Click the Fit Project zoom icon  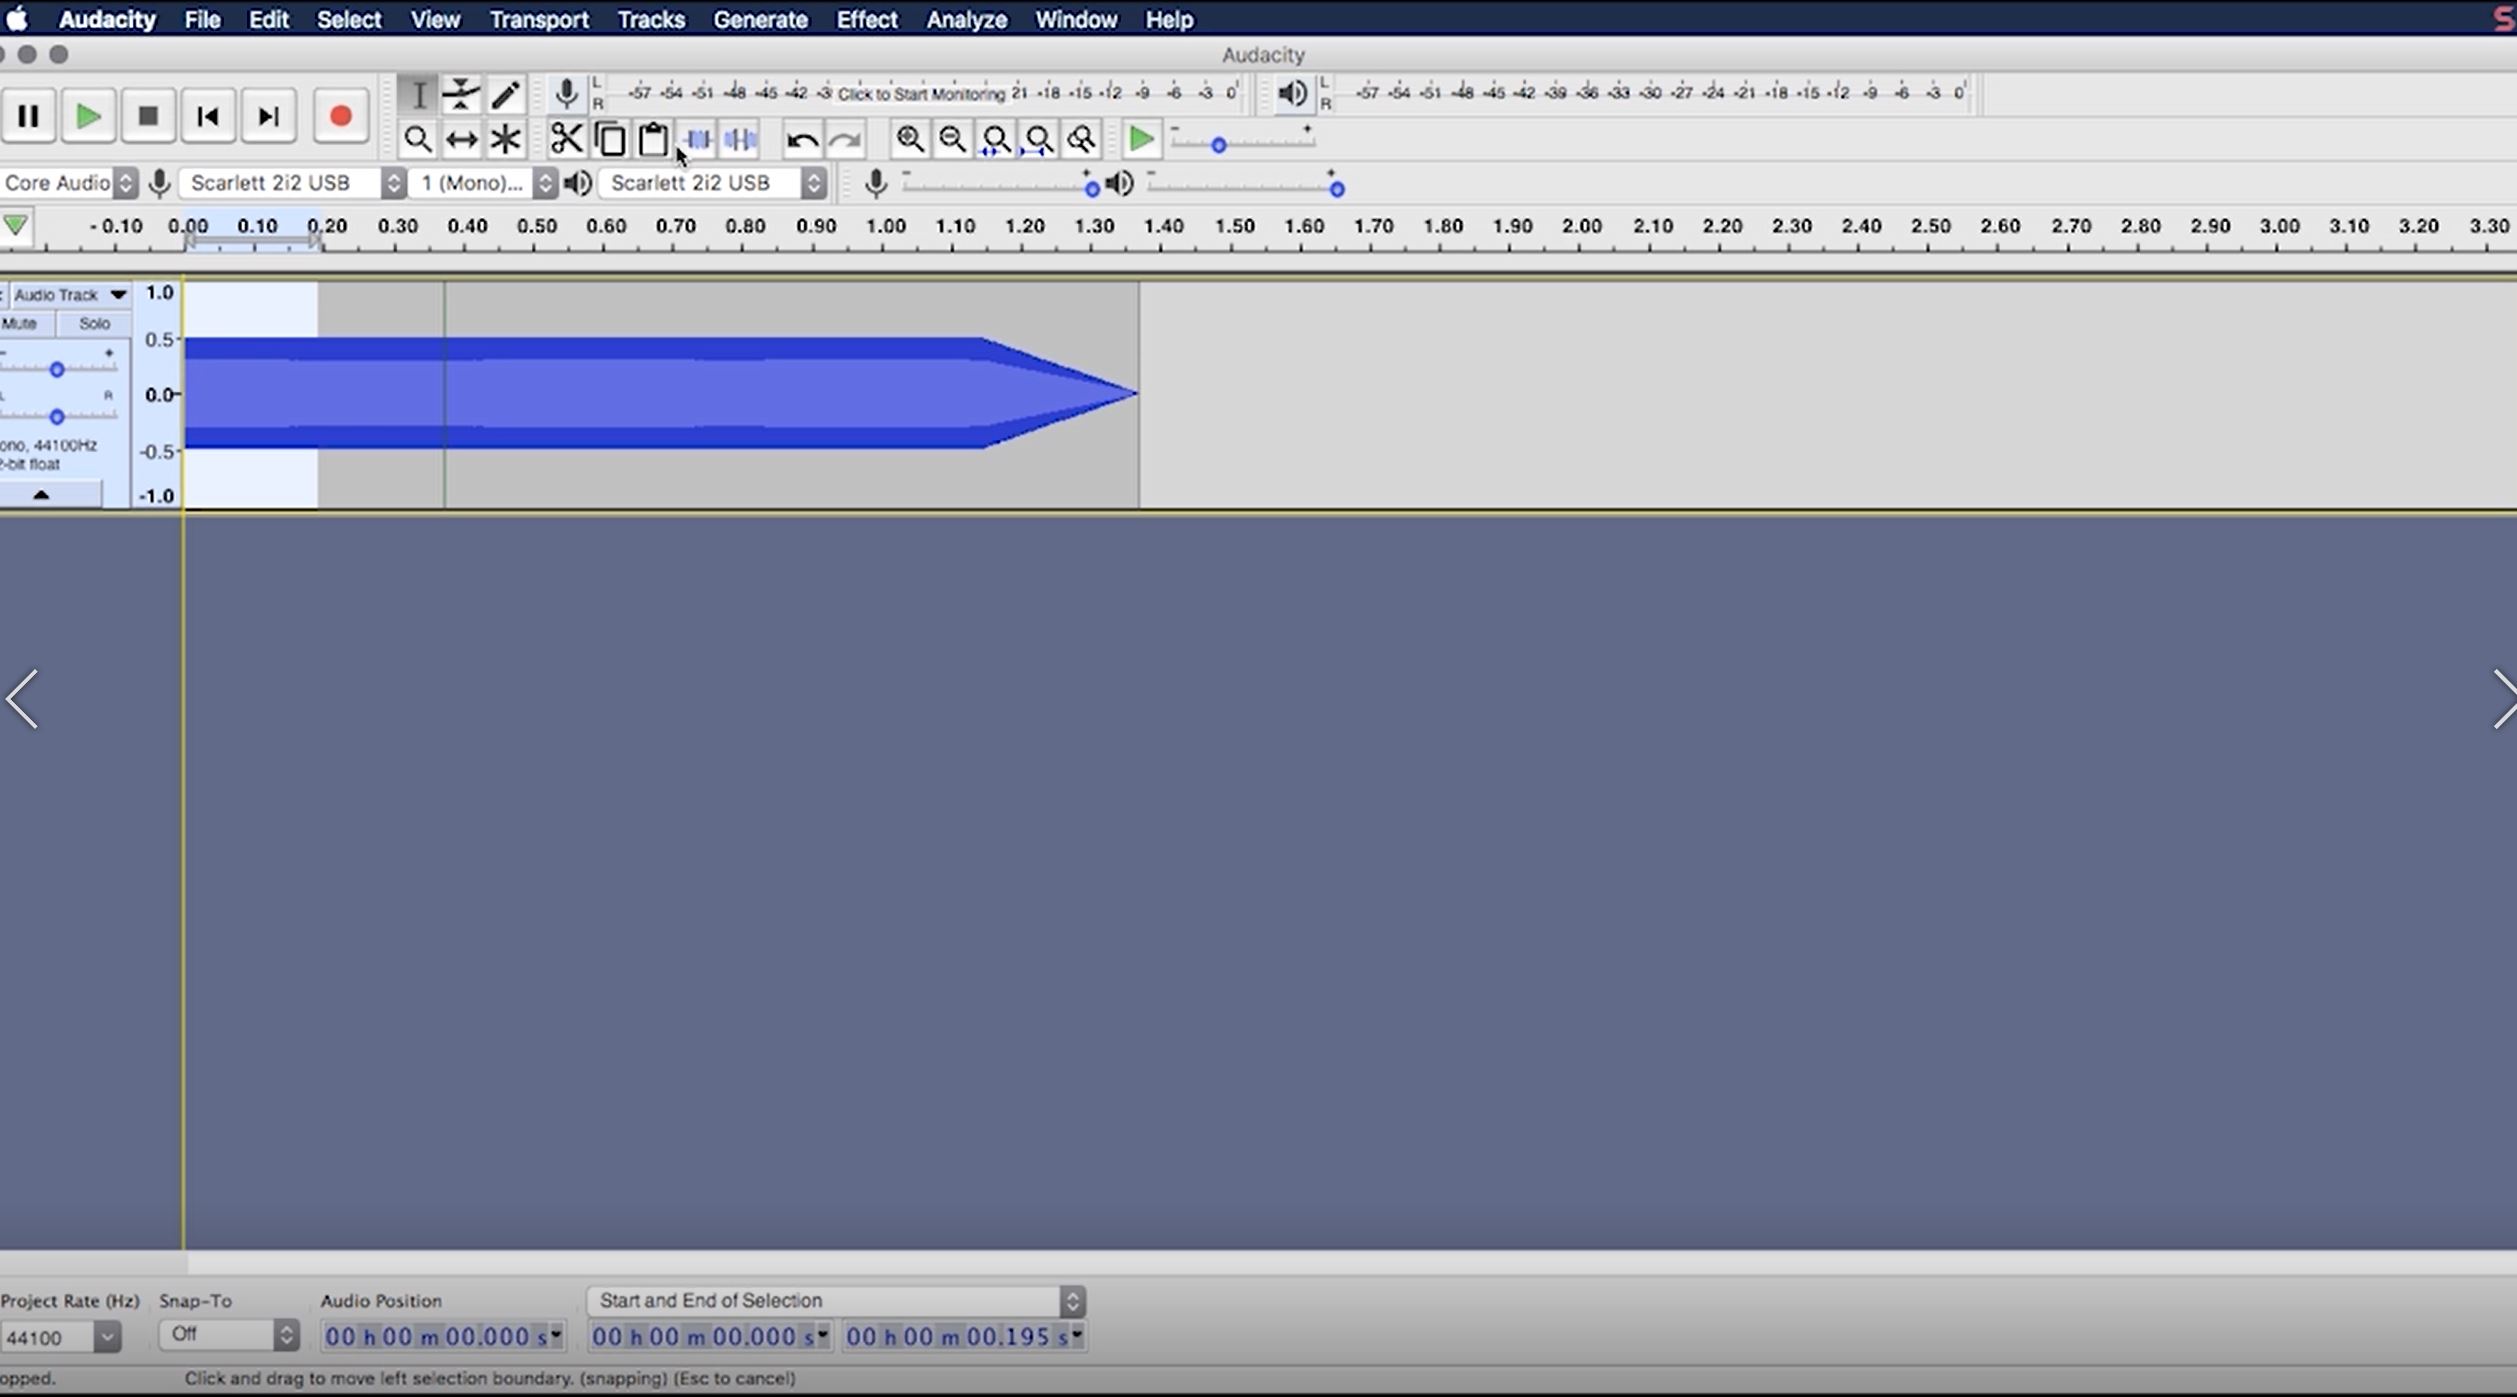tap(1038, 139)
